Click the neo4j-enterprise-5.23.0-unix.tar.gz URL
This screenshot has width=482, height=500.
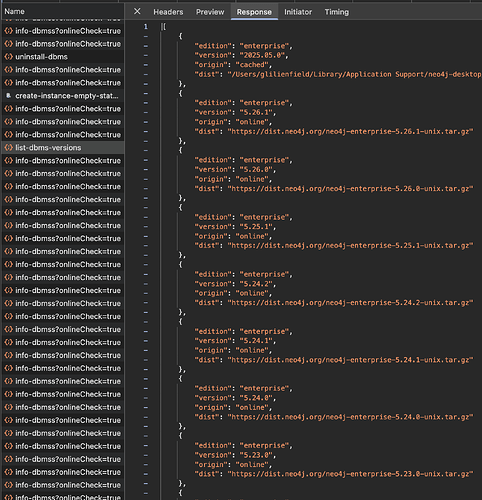click(x=350, y=474)
